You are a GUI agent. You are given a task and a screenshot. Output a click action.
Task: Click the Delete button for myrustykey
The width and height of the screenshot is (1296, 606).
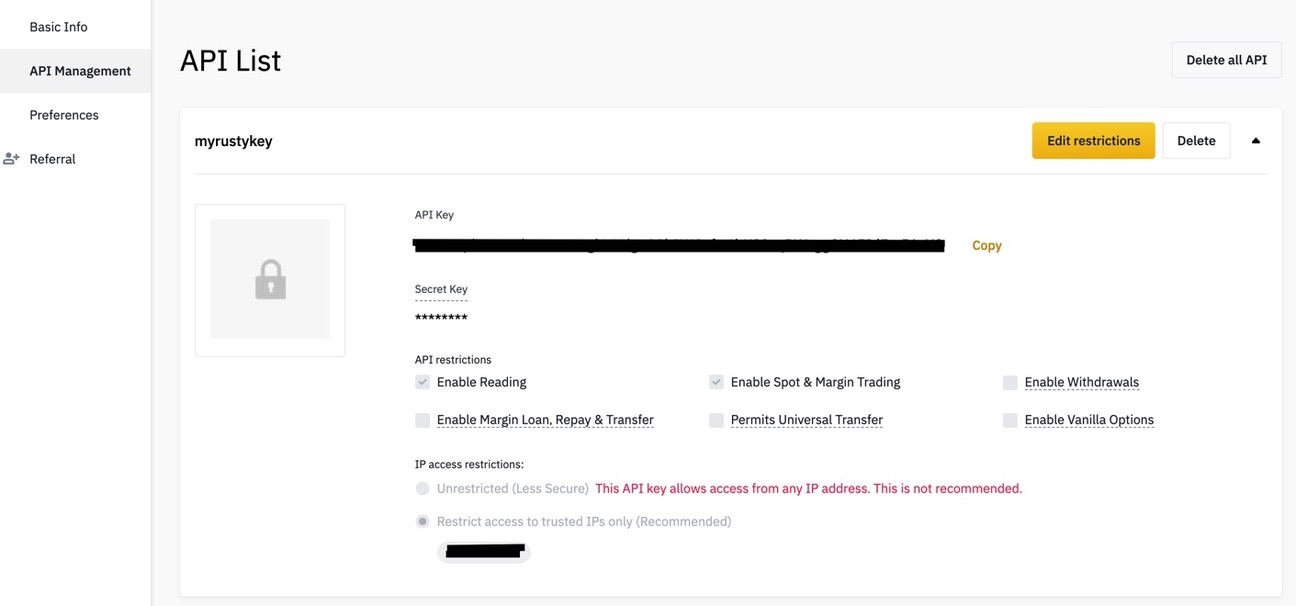[1196, 141]
